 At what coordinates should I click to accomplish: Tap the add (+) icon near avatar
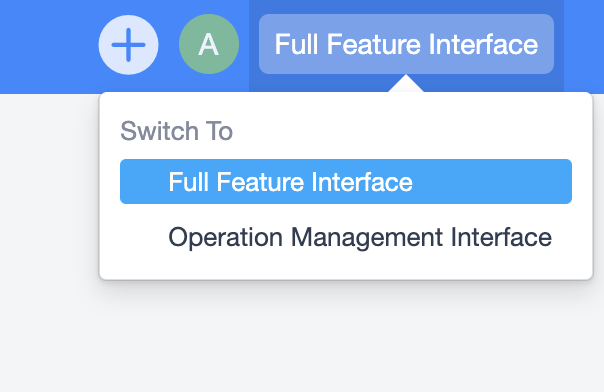128,45
